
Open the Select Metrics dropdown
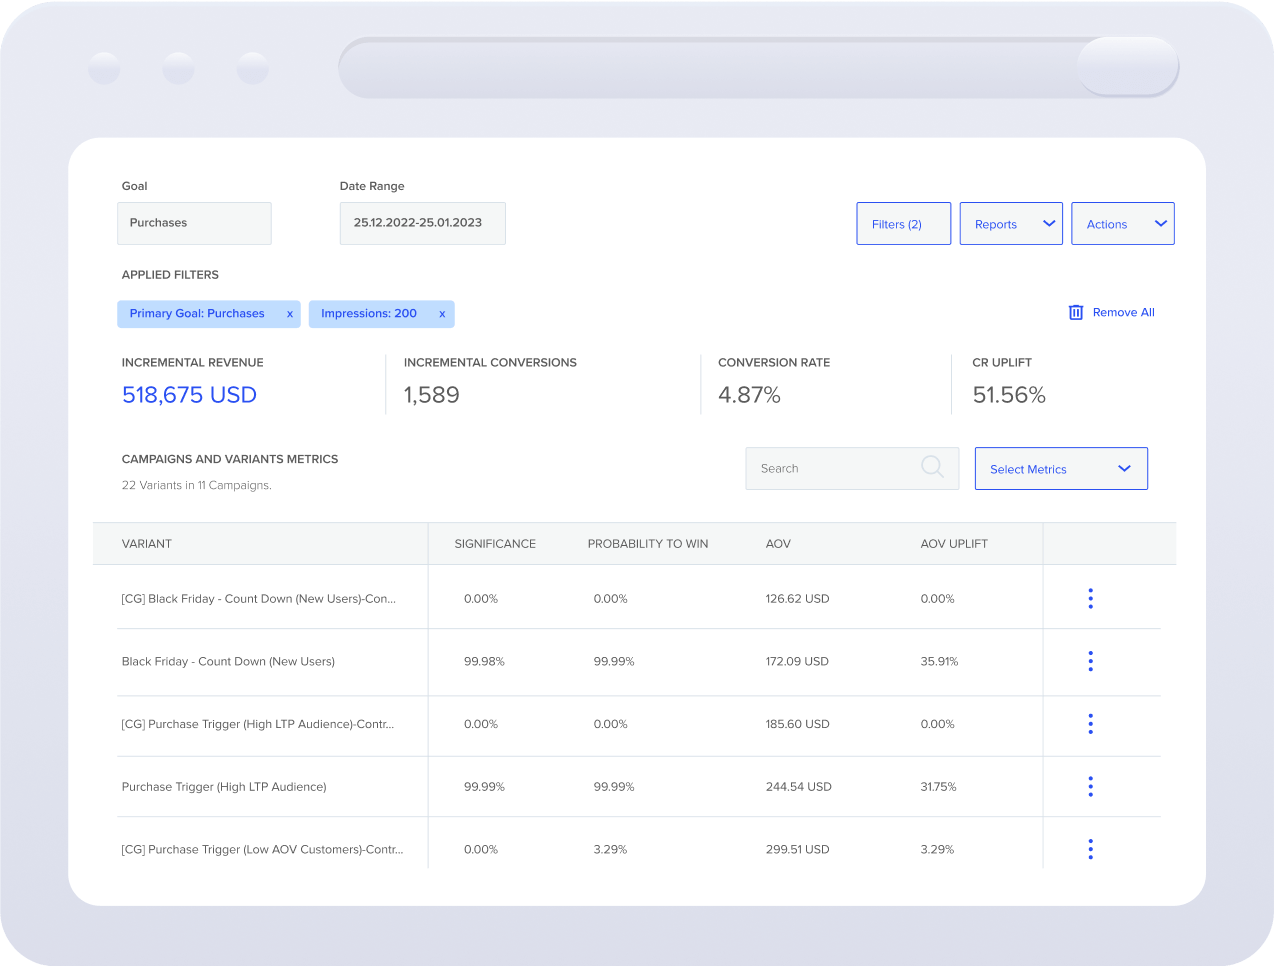click(x=1060, y=469)
